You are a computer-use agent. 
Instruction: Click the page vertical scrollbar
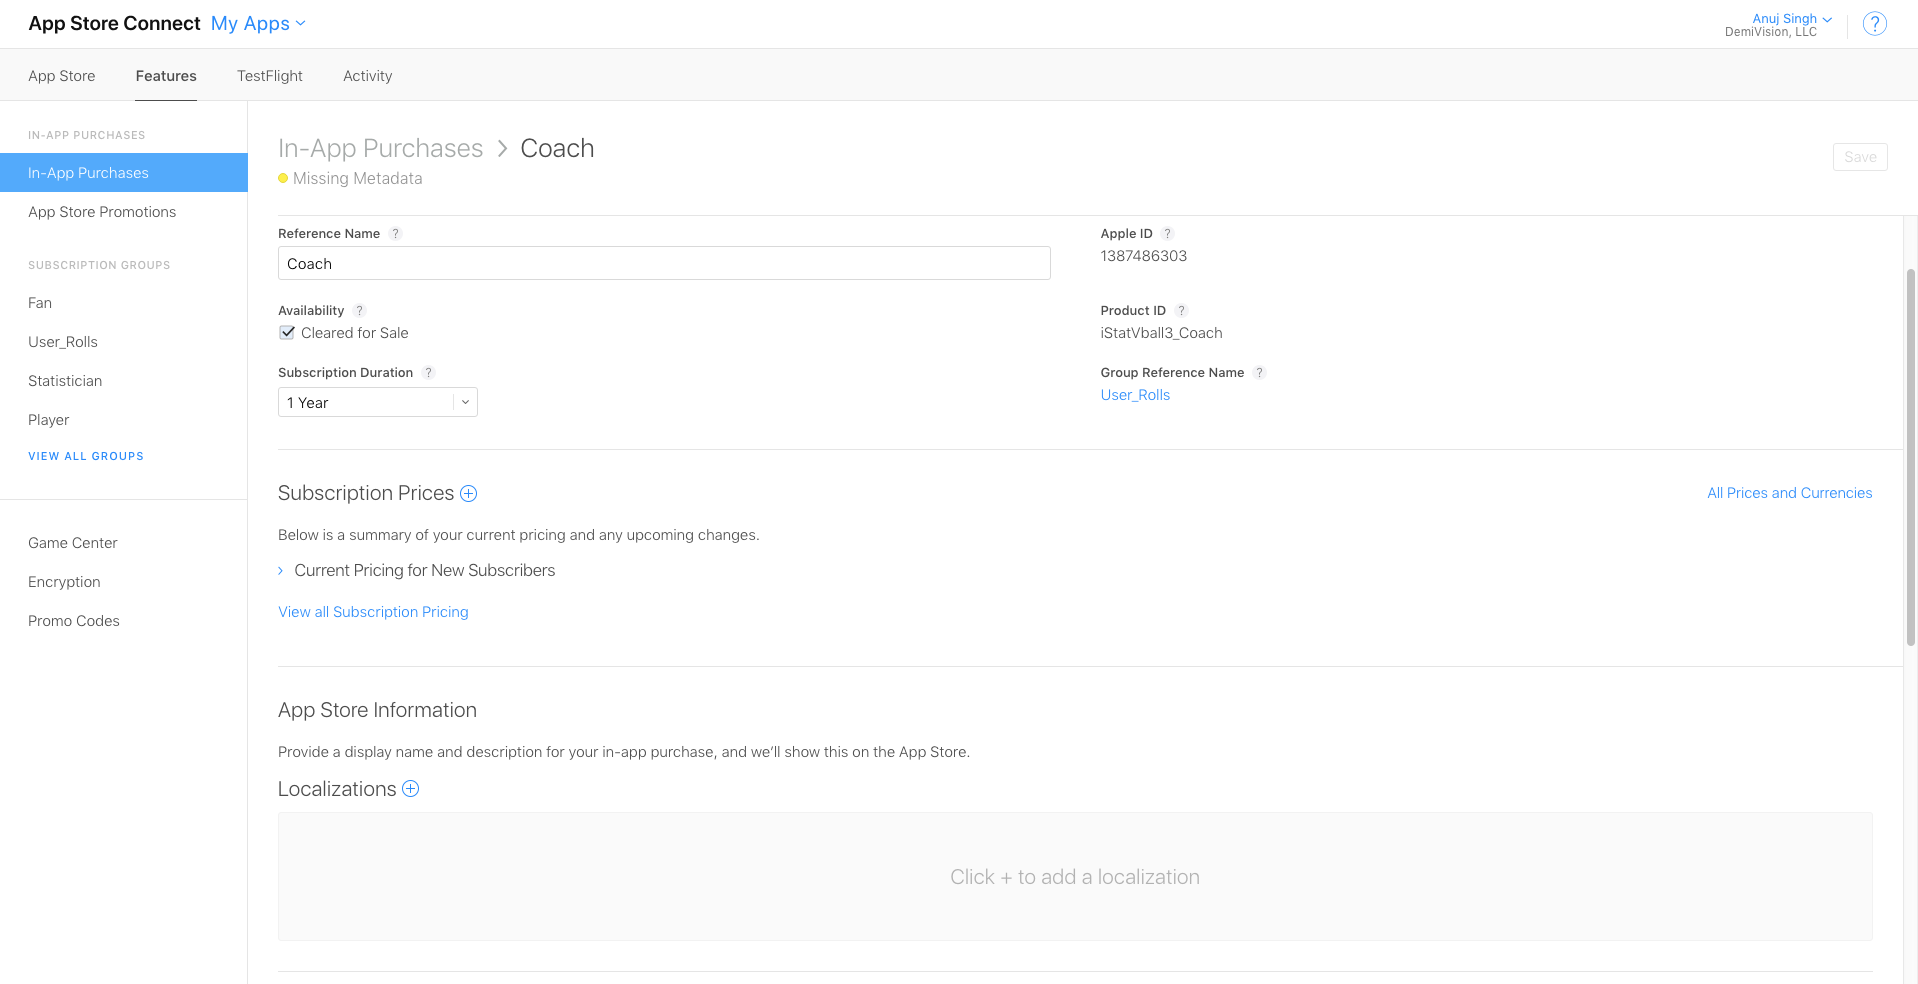pyautogui.click(x=1911, y=457)
